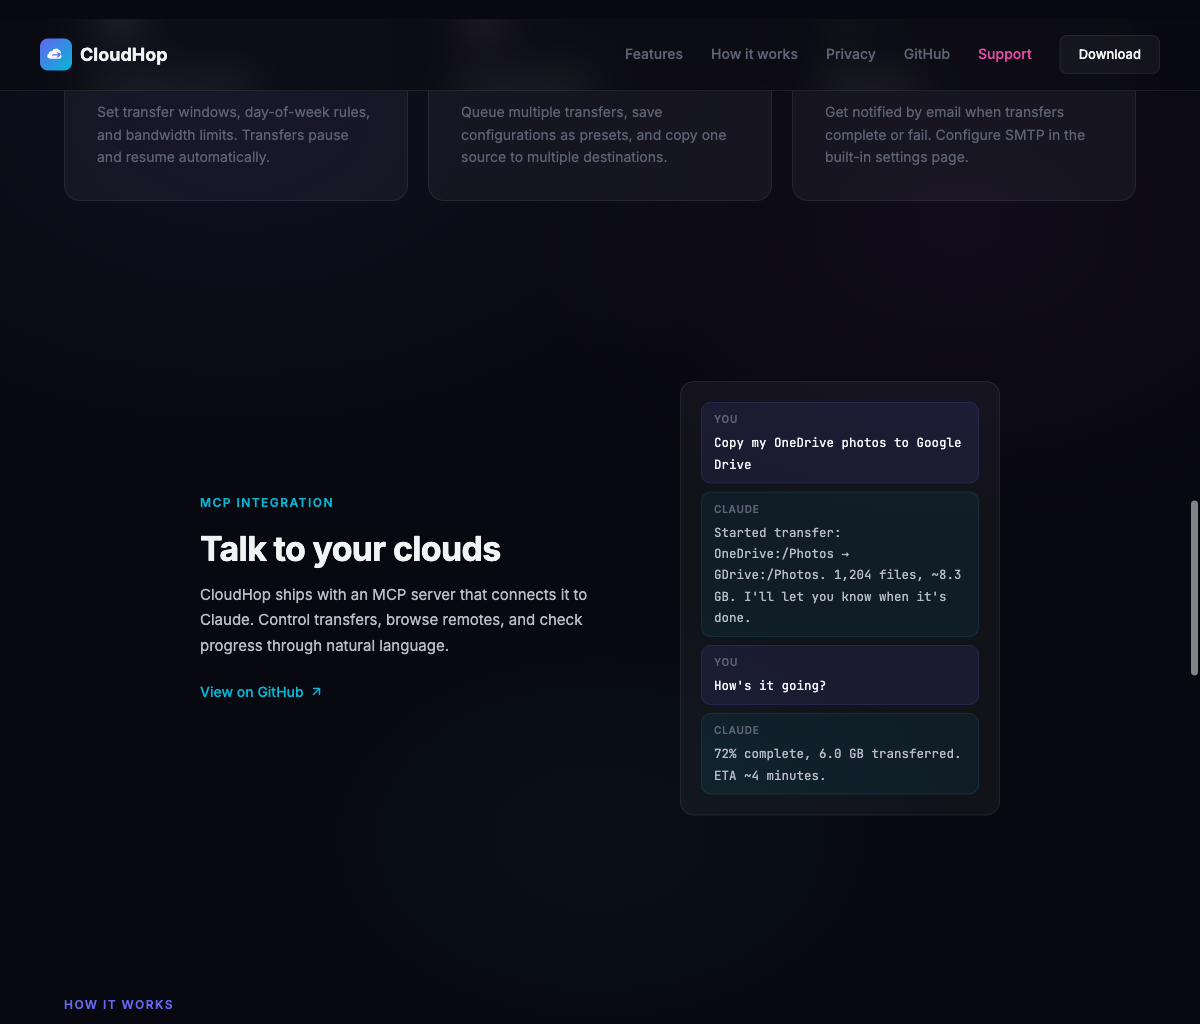Viewport: 1200px width, 1024px height.
Task: Open the GitHub page from navigation
Action: click(x=926, y=54)
